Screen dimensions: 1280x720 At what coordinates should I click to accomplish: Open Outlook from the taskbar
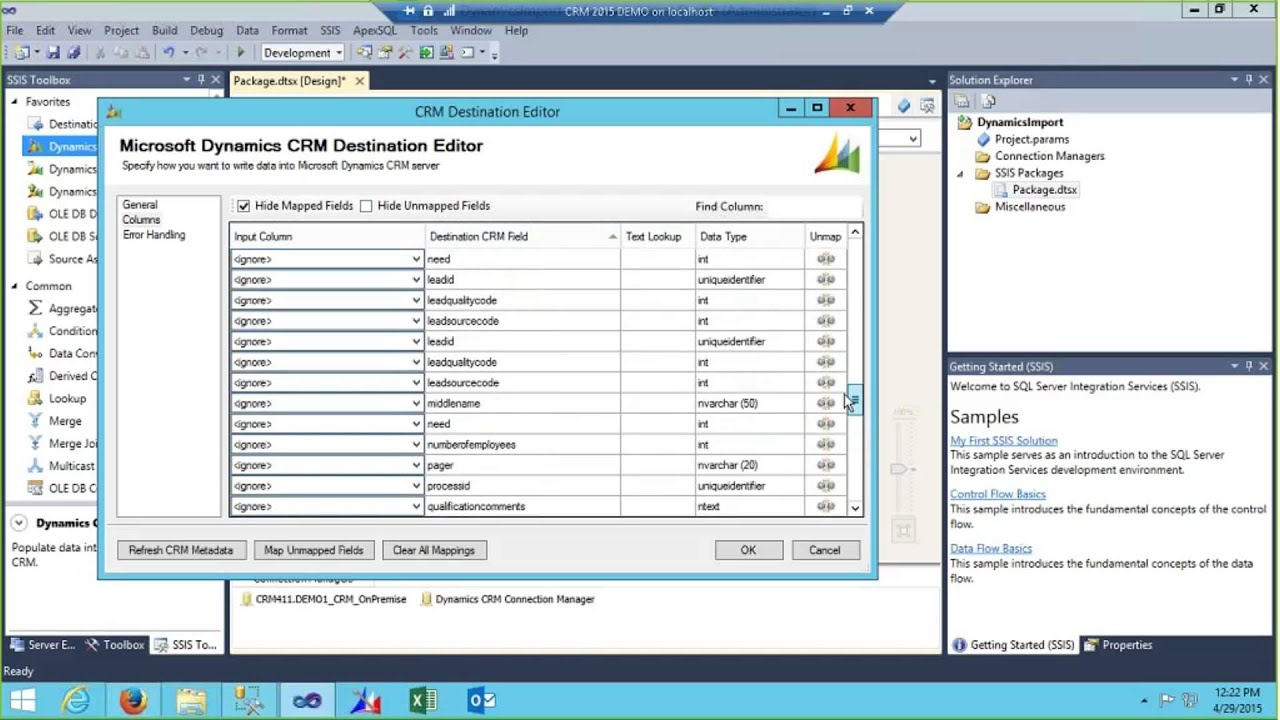tap(481, 701)
